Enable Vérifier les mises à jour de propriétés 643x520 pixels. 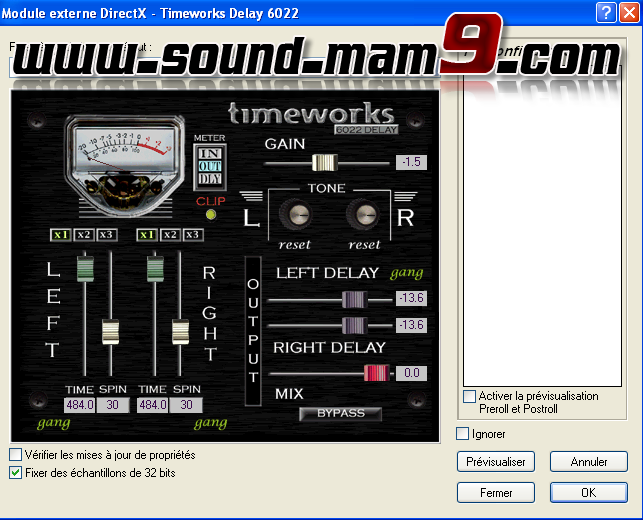tap(16, 454)
